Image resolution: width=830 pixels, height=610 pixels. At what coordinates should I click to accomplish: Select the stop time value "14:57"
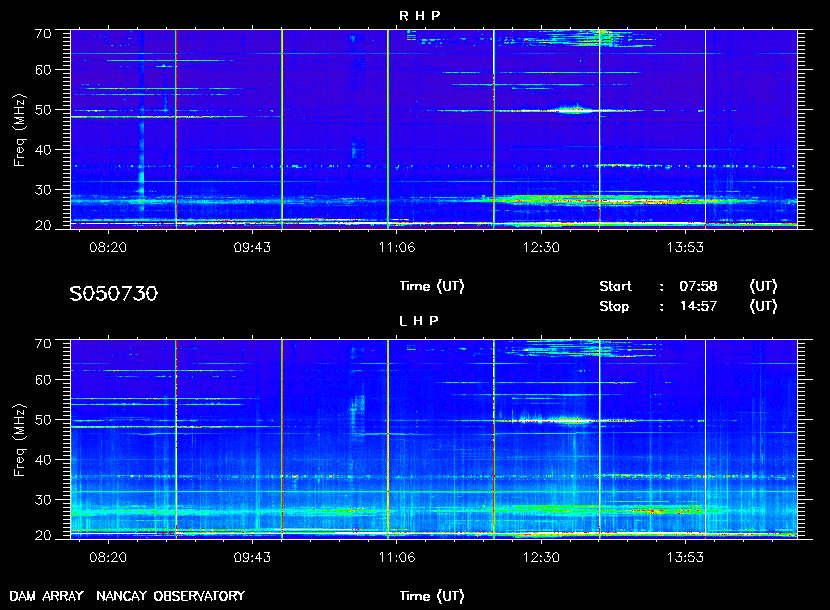(x=698, y=307)
